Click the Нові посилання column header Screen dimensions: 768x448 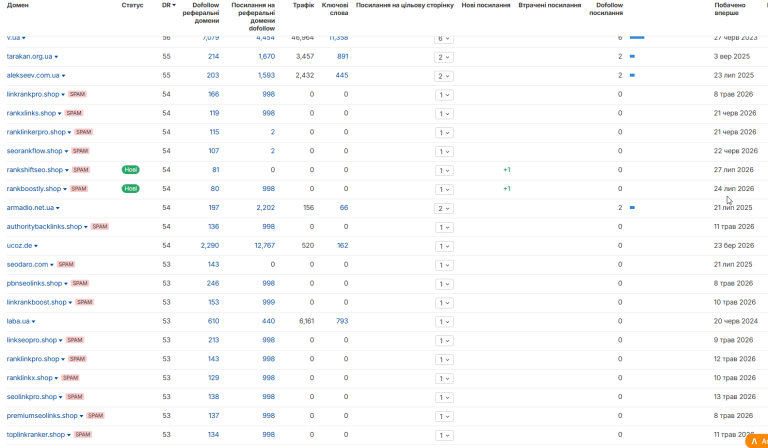click(x=486, y=5)
